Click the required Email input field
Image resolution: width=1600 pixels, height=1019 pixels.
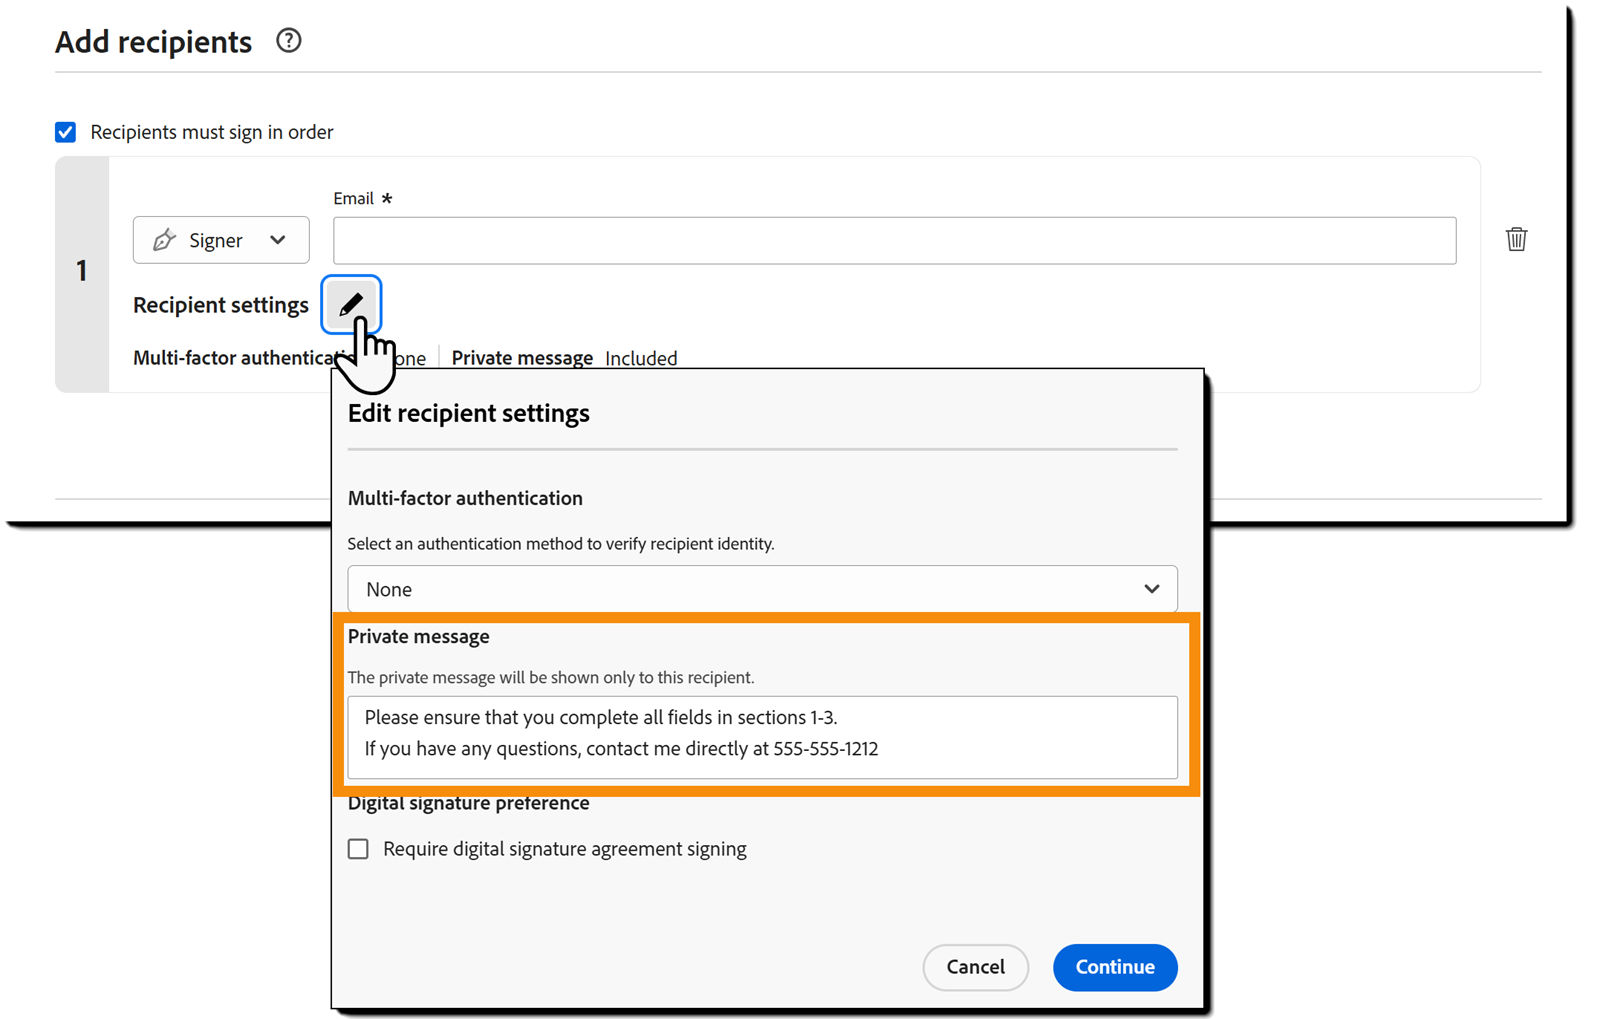(x=894, y=240)
